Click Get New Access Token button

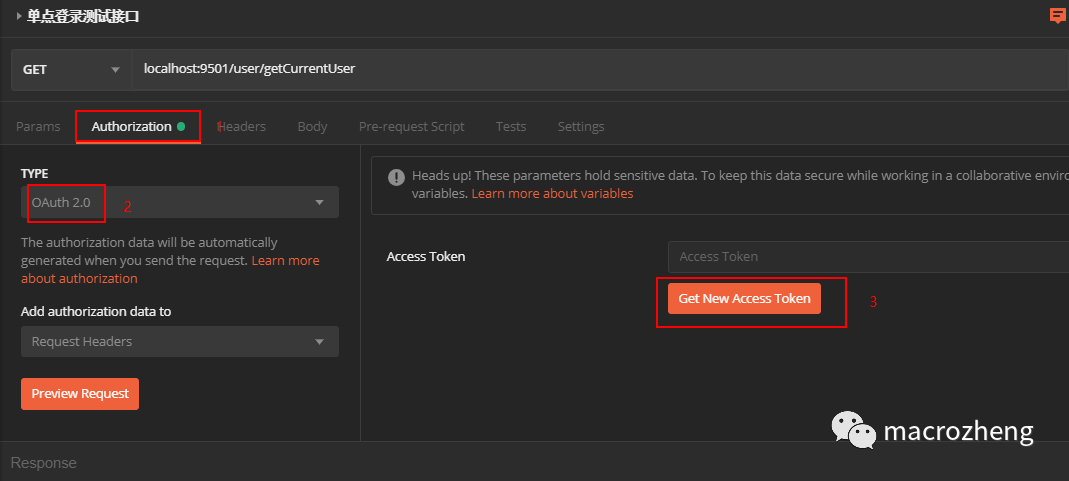click(744, 298)
